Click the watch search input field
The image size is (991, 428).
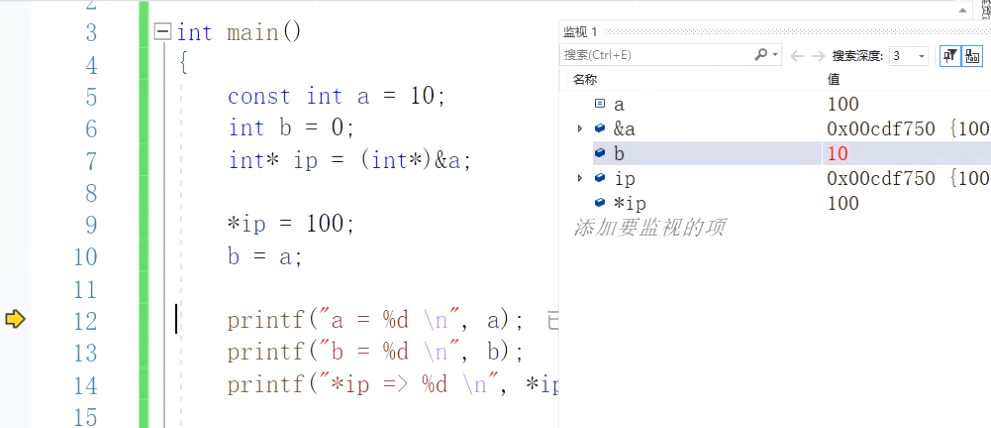tap(655, 55)
